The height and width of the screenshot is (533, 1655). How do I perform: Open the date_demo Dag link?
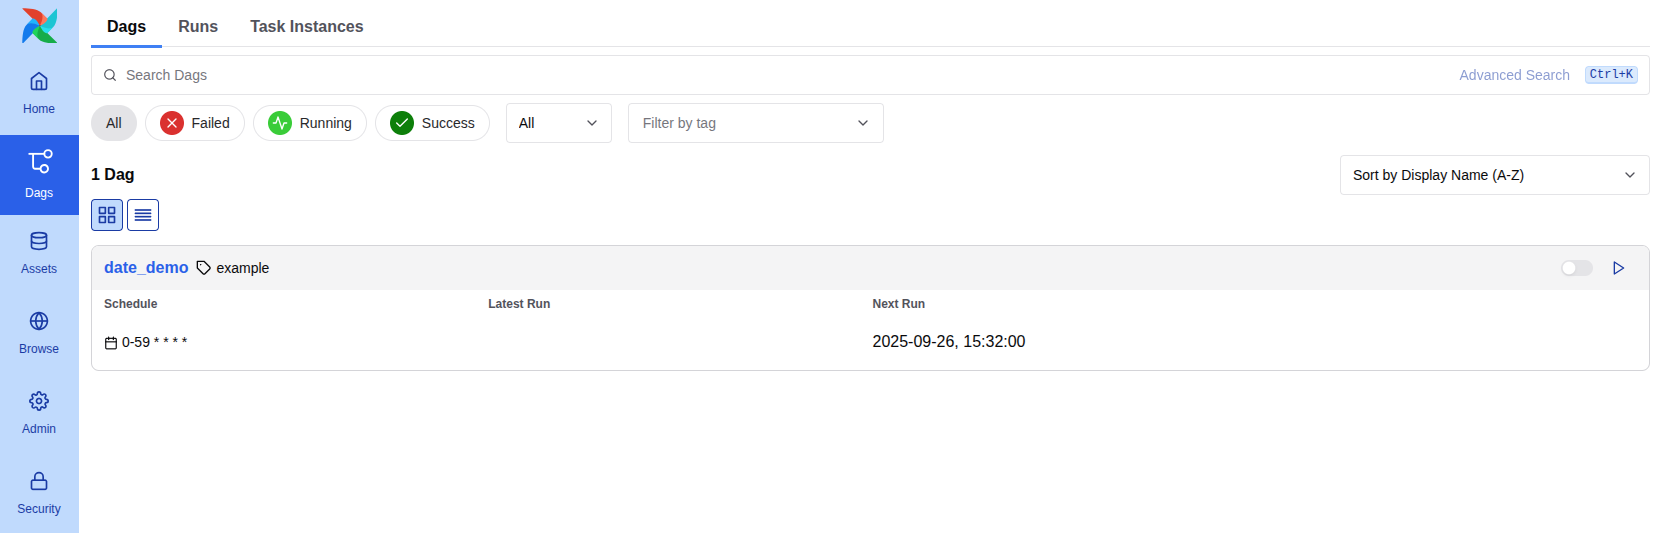tap(146, 267)
